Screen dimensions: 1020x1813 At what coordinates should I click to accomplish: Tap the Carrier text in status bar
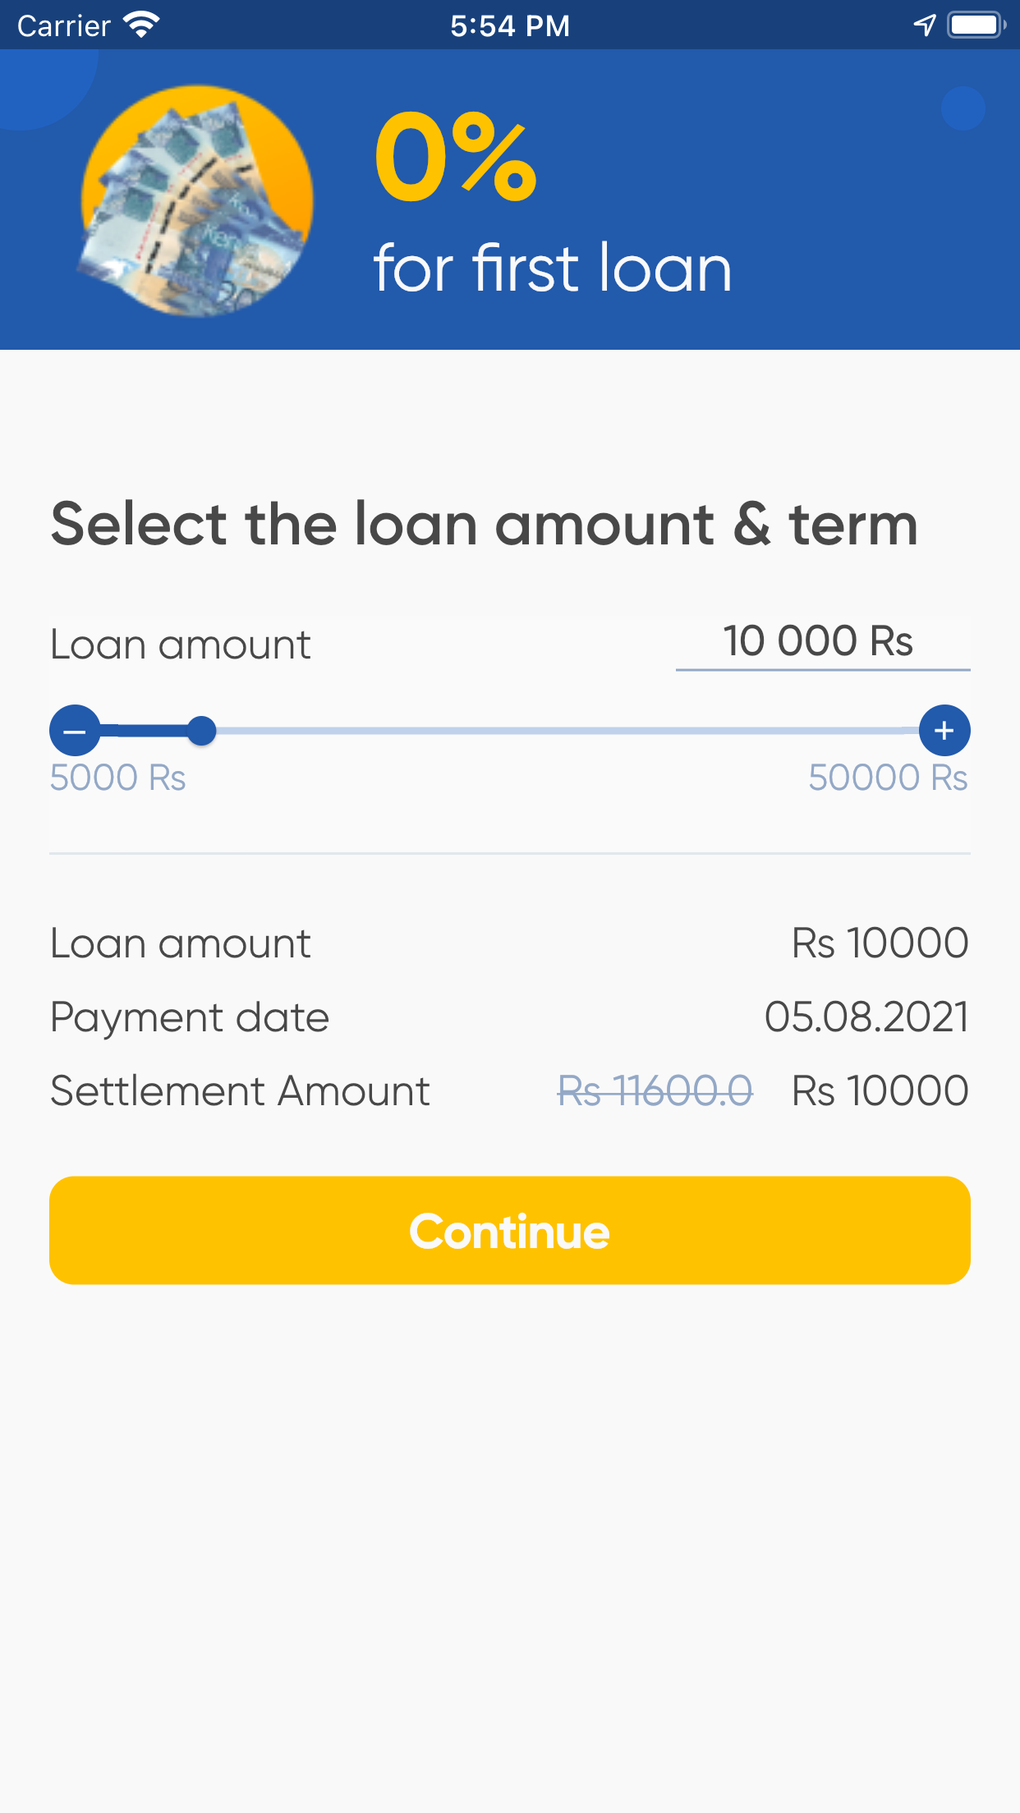[64, 25]
